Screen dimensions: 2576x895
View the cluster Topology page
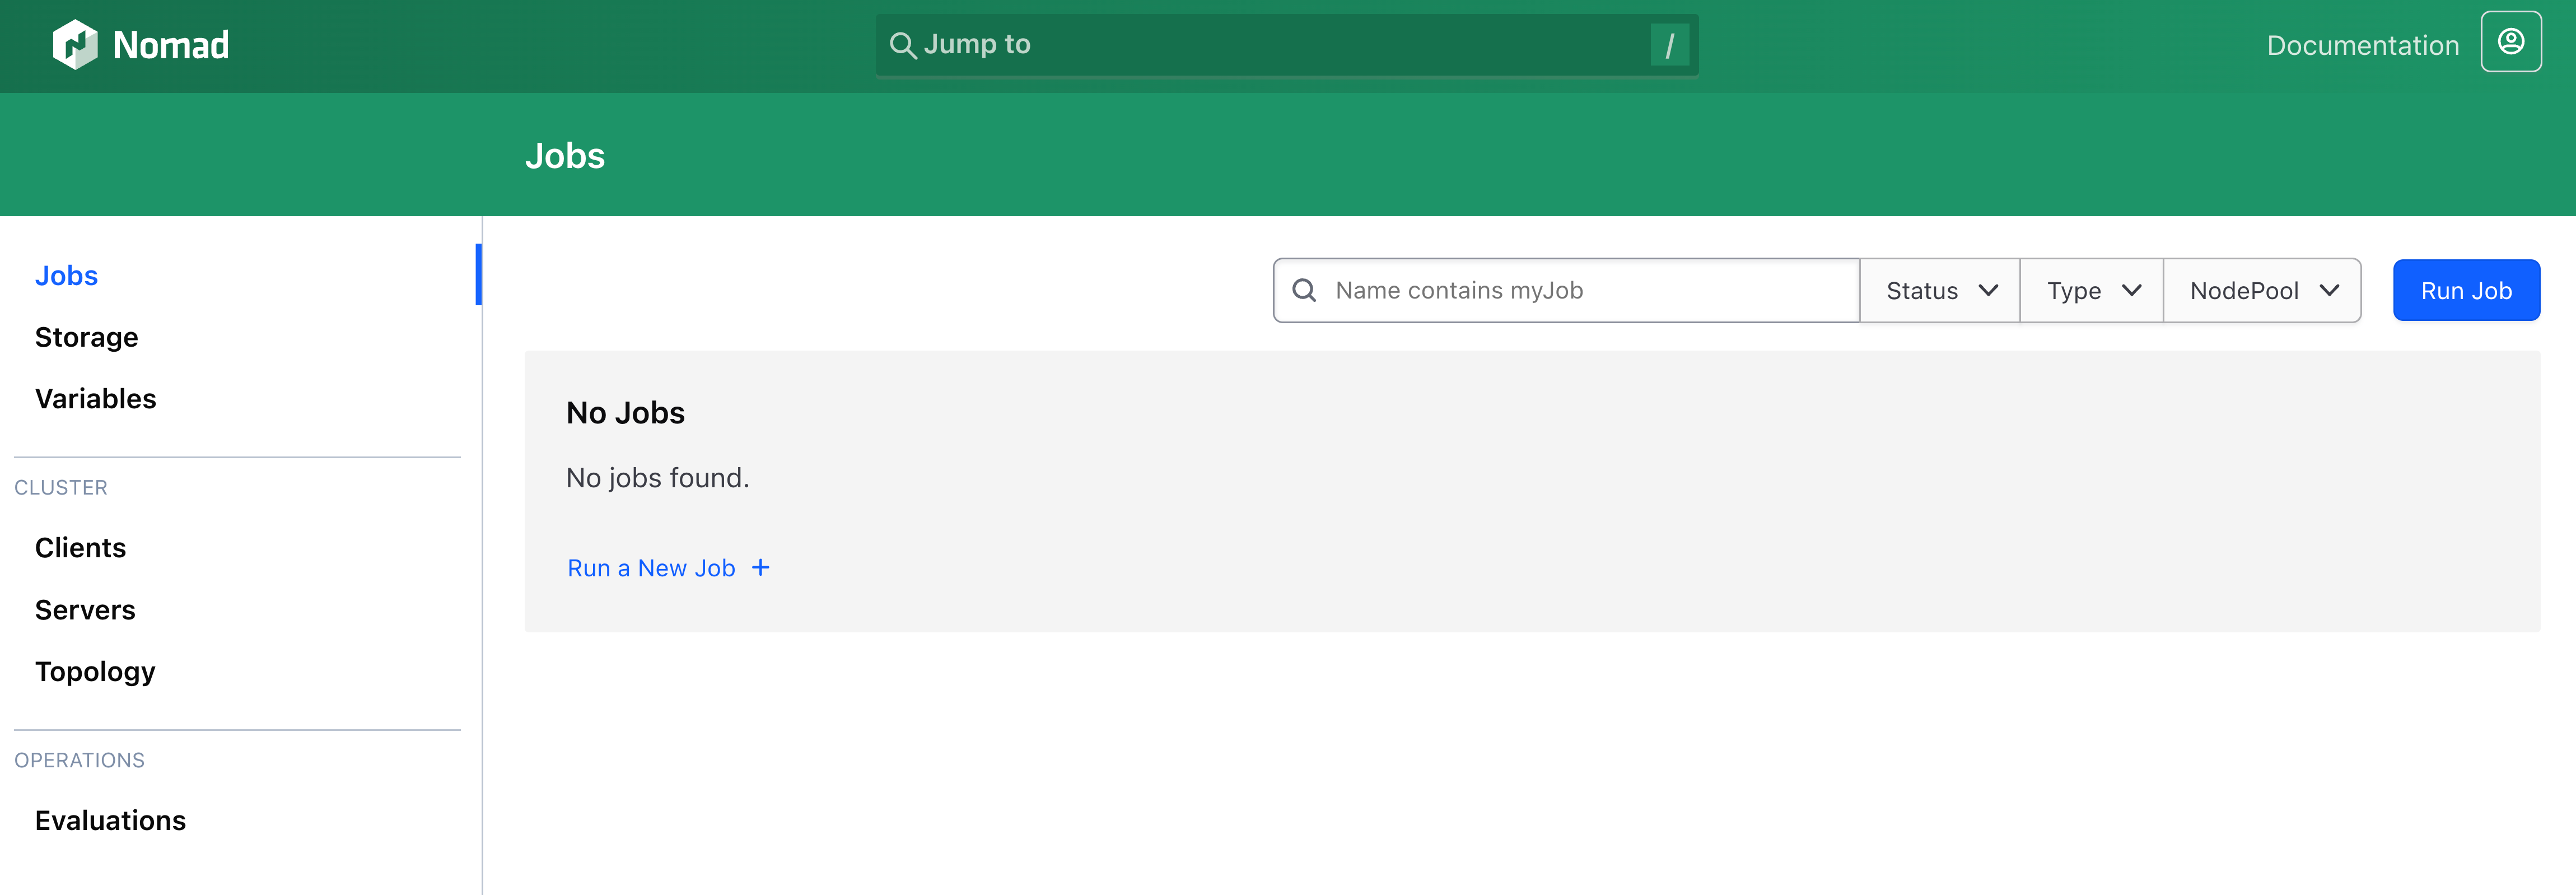[x=95, y=672]
